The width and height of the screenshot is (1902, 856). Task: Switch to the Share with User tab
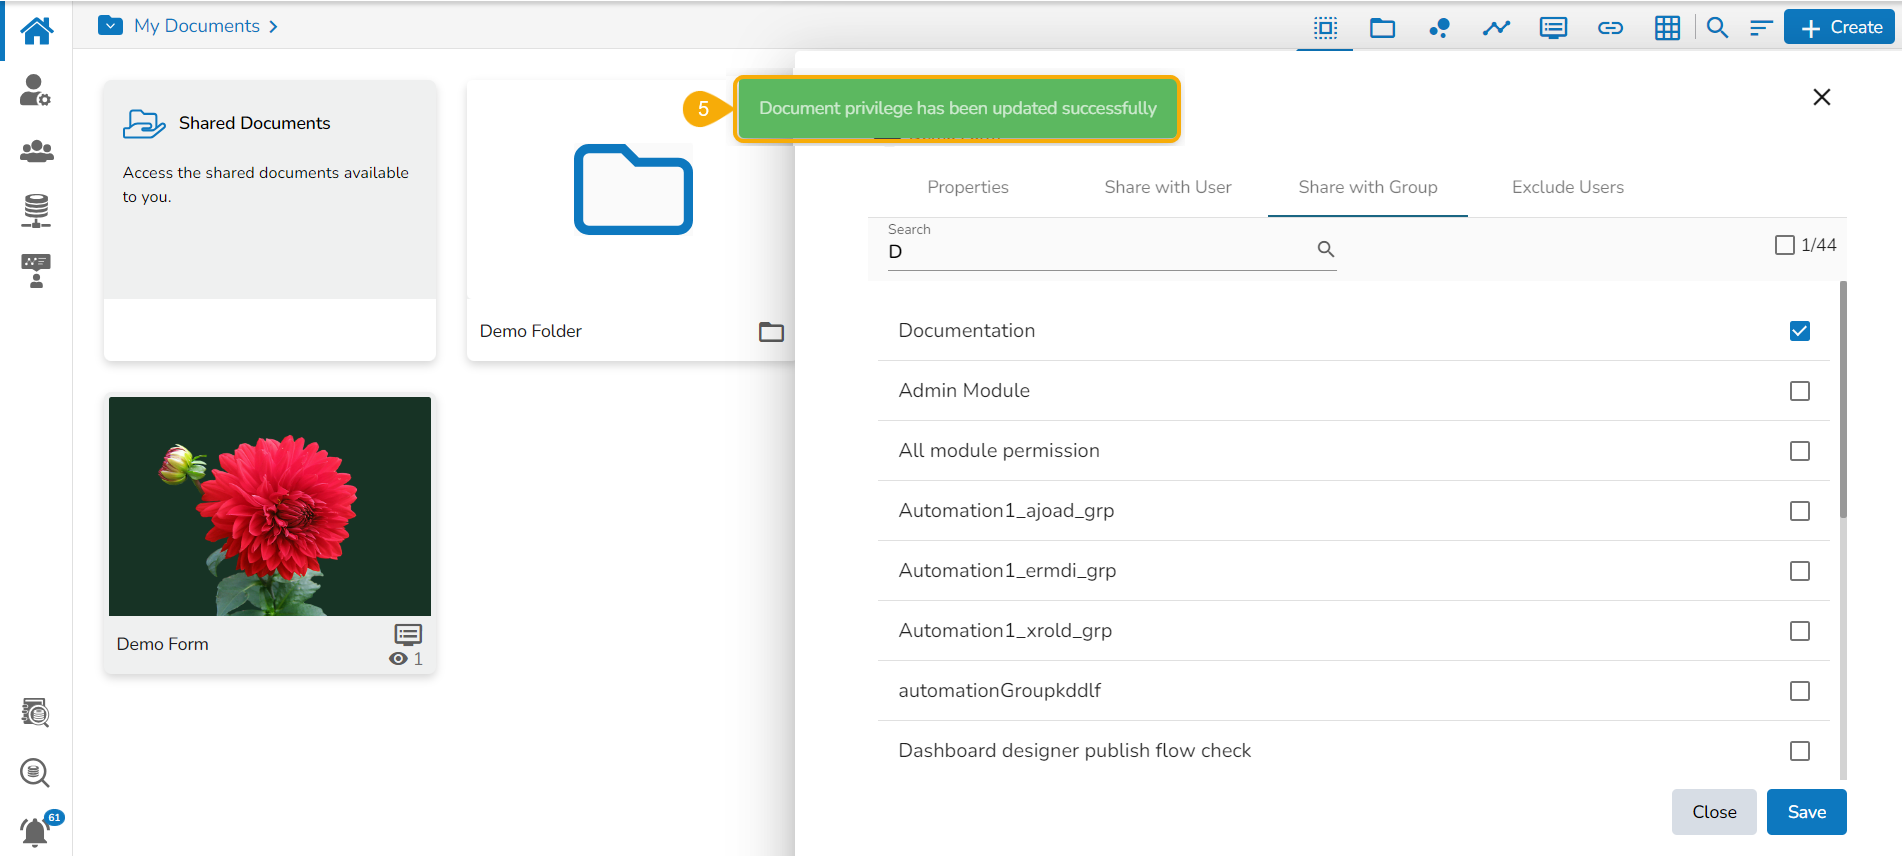1167,187
